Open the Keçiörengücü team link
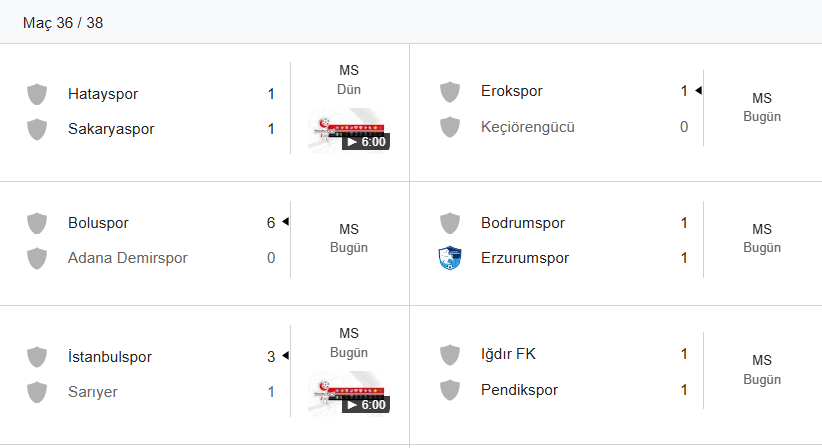Screen dimensions: 822x448 (x=527, y=127)
